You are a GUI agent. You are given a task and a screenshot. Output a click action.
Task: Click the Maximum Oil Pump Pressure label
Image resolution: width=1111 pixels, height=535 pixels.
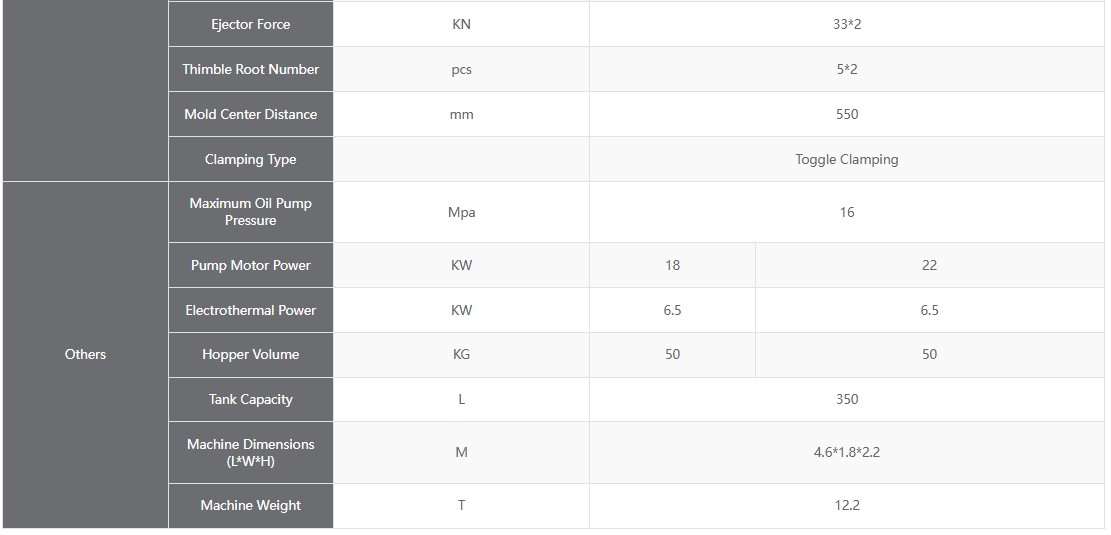[x=250, y=211]
